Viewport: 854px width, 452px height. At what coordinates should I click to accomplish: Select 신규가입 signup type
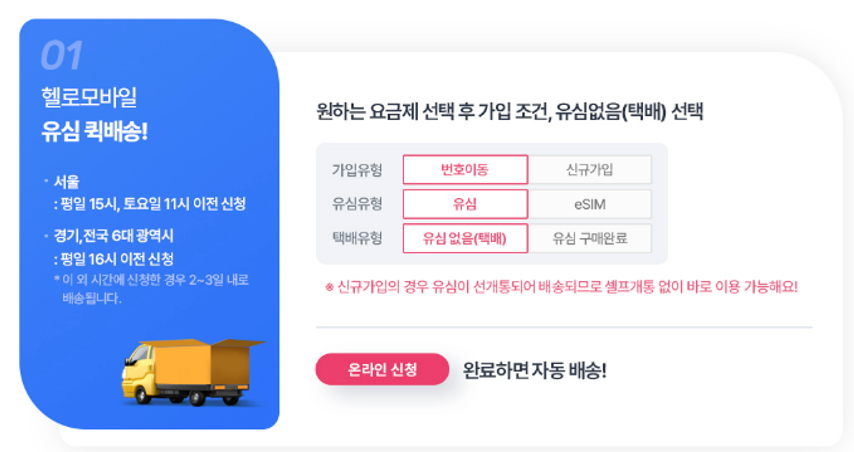(x=590, y=169)
